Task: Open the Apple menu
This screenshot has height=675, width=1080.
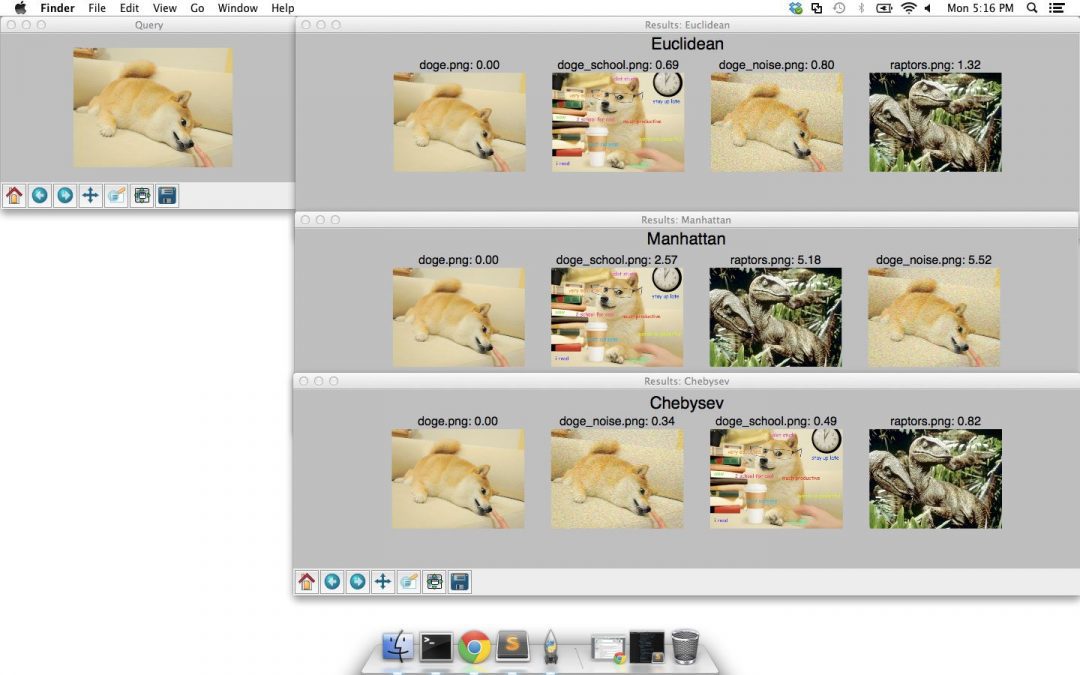Action: (x=21, y=8)
